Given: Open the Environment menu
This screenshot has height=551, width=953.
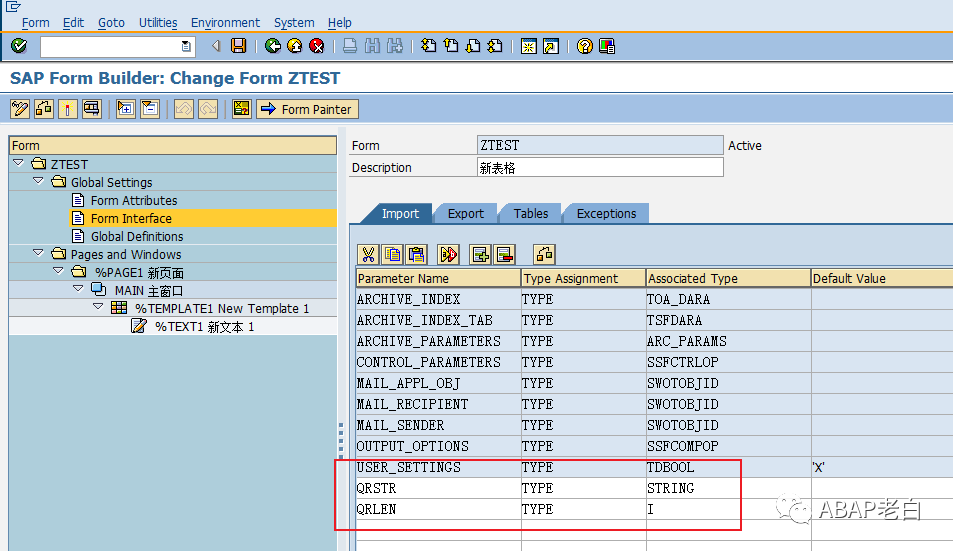Looking at the screenshot, I should (225, 22).
